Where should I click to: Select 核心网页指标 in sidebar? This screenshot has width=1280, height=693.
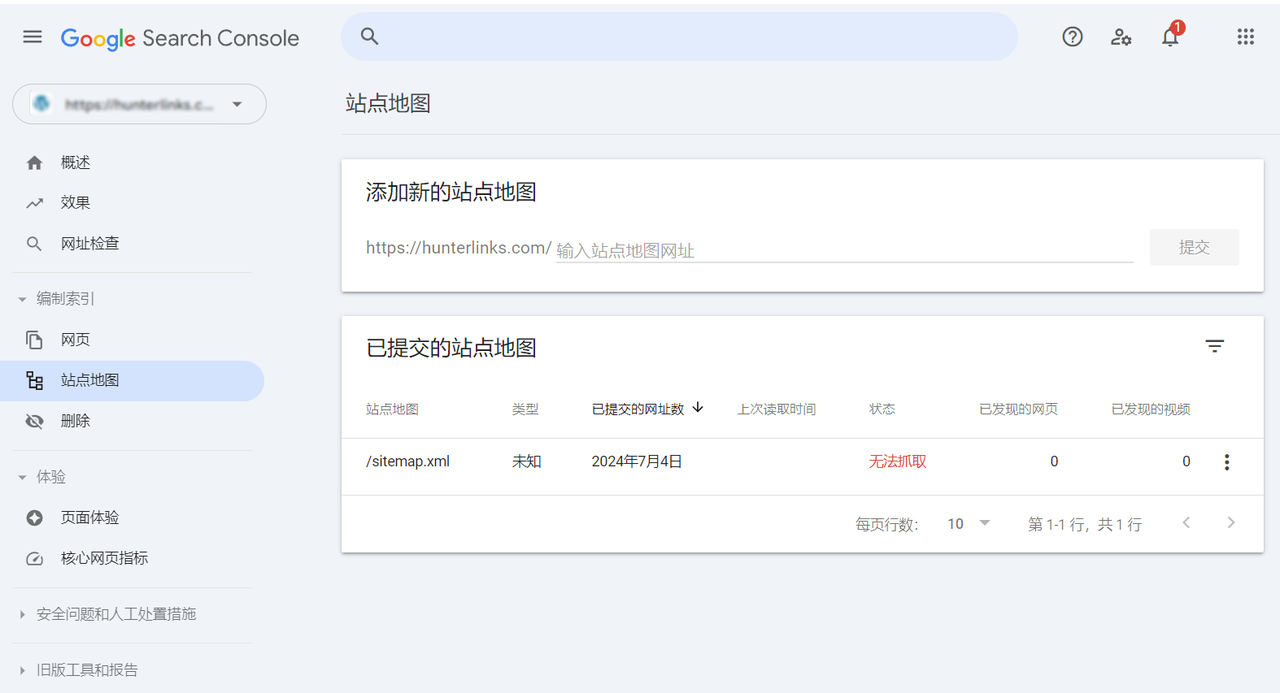coord(104,558)
